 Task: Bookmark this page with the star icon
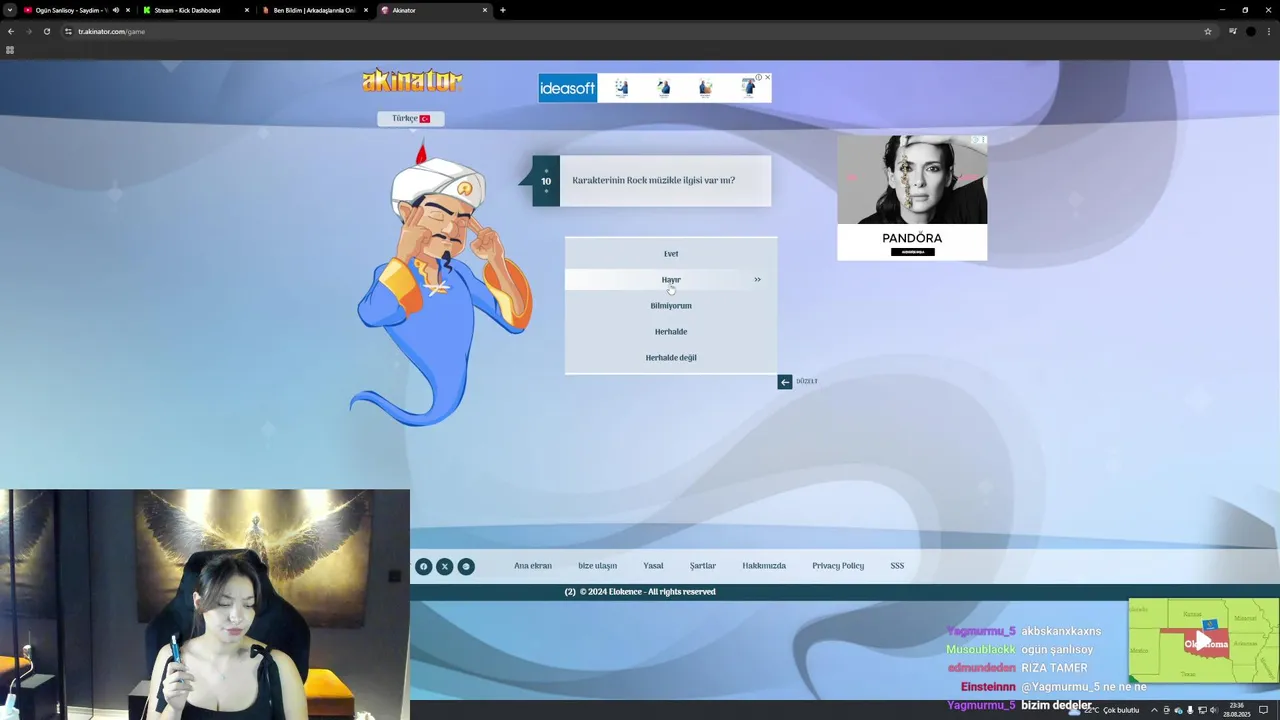pyautogui.click(x=1208, y=31)
